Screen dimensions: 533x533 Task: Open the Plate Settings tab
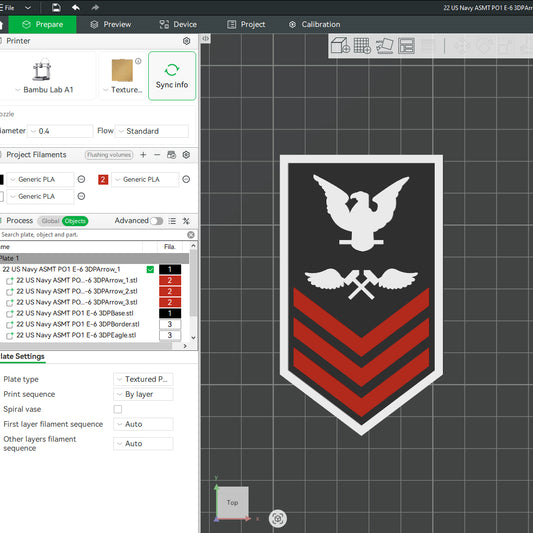click(22, 357)
